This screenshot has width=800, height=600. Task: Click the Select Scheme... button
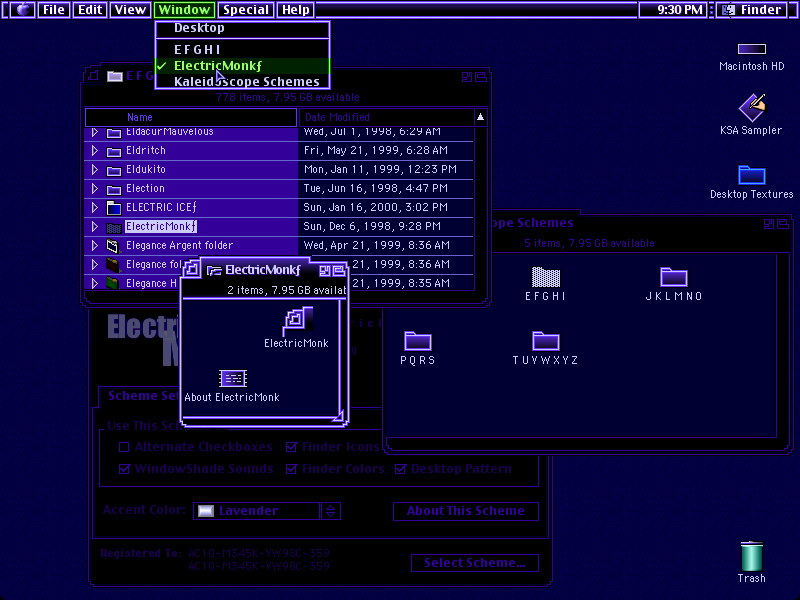click(x=475, y=563)
